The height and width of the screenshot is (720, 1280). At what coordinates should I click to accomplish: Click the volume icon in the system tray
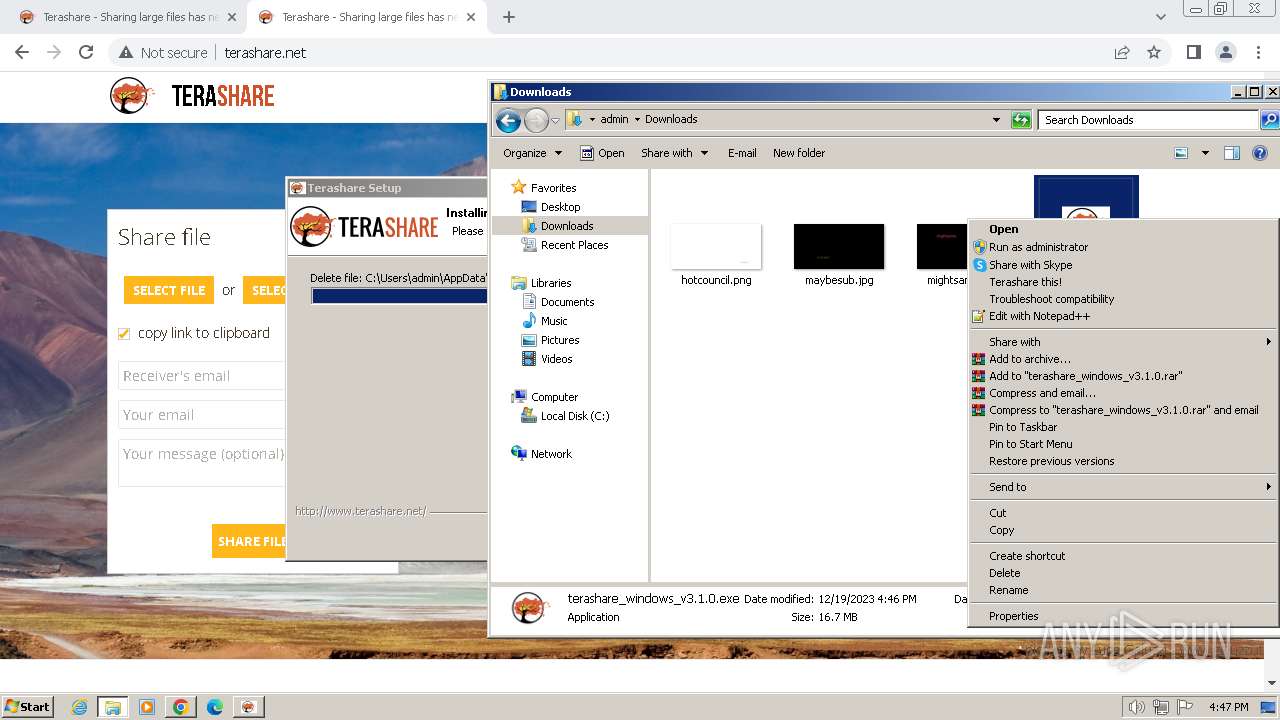click(x=1136, y=707)
